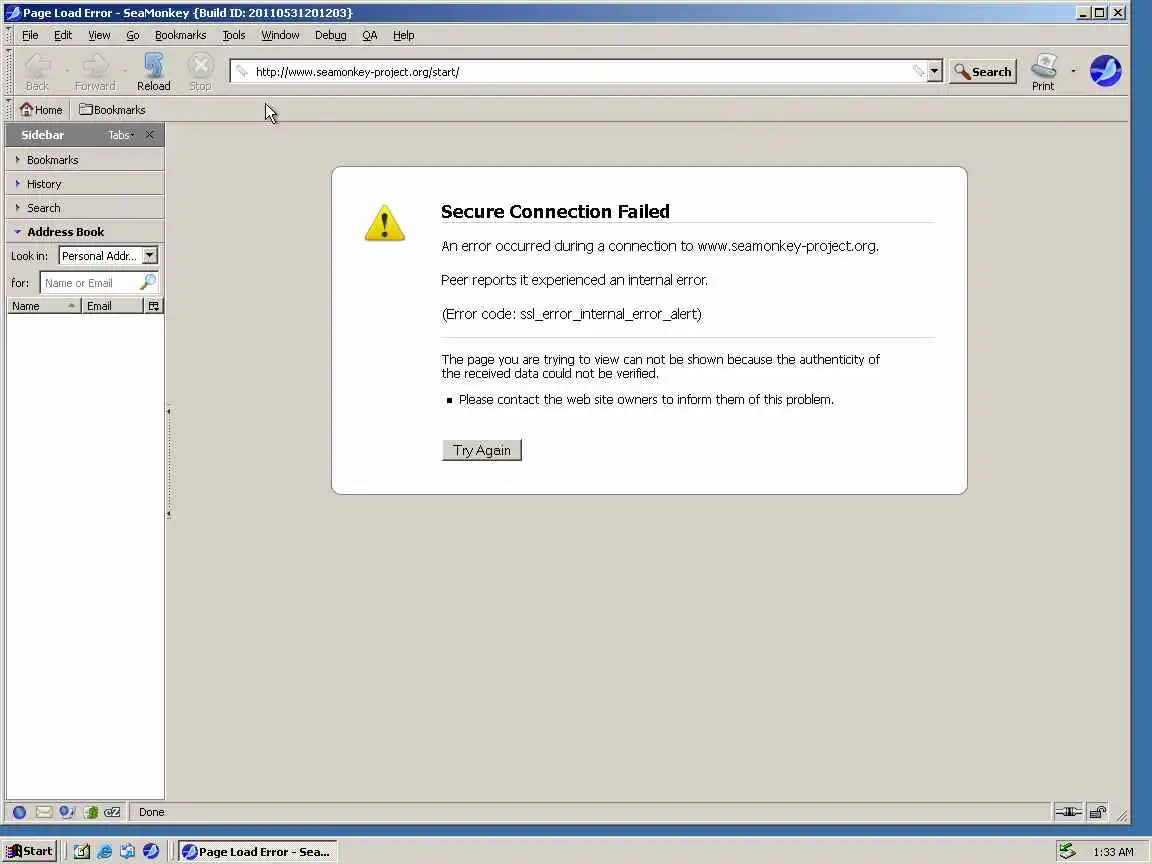Screen dimensions: 1152x864
Task: Sort address book by Name column
Action: [43, 306]
